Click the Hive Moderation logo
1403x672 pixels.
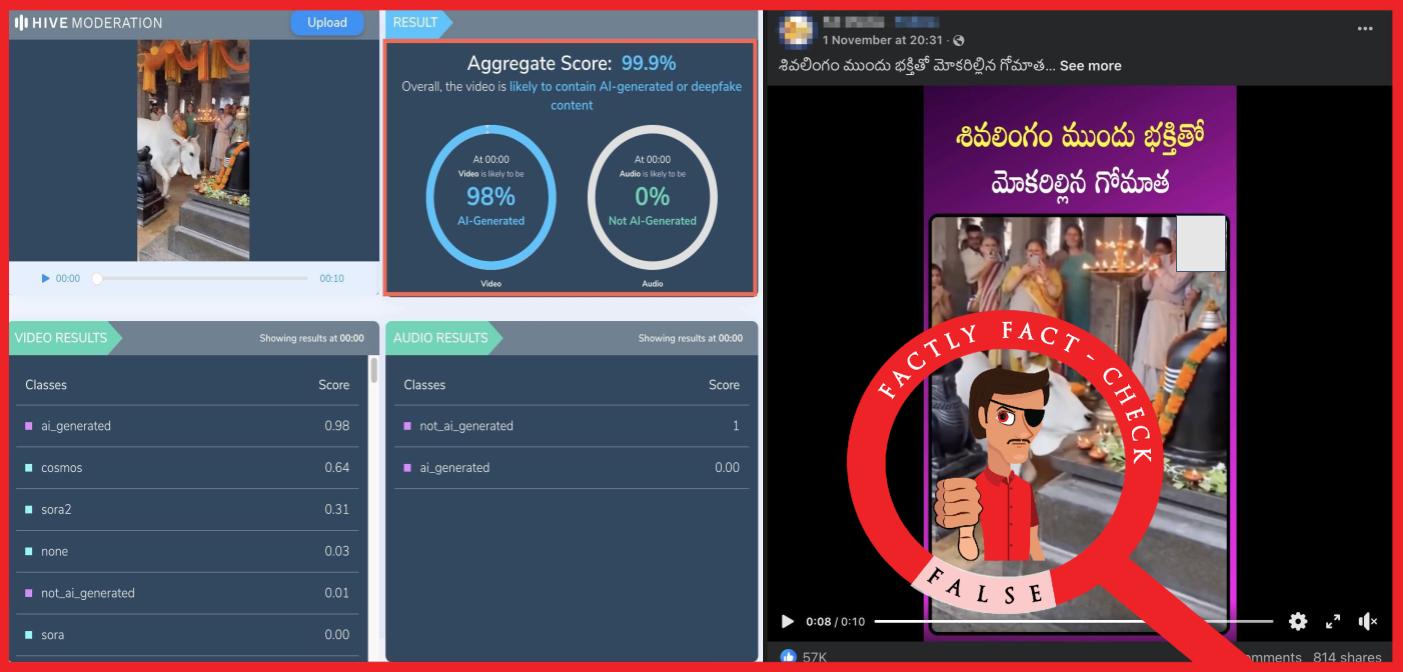coord(88,23)
